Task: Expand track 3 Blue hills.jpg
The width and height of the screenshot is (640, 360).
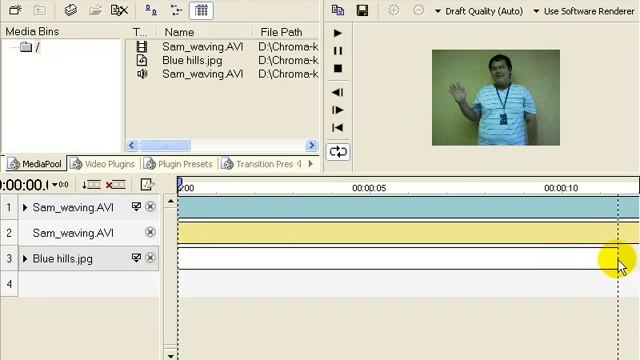Action: [x=25, y=259]
